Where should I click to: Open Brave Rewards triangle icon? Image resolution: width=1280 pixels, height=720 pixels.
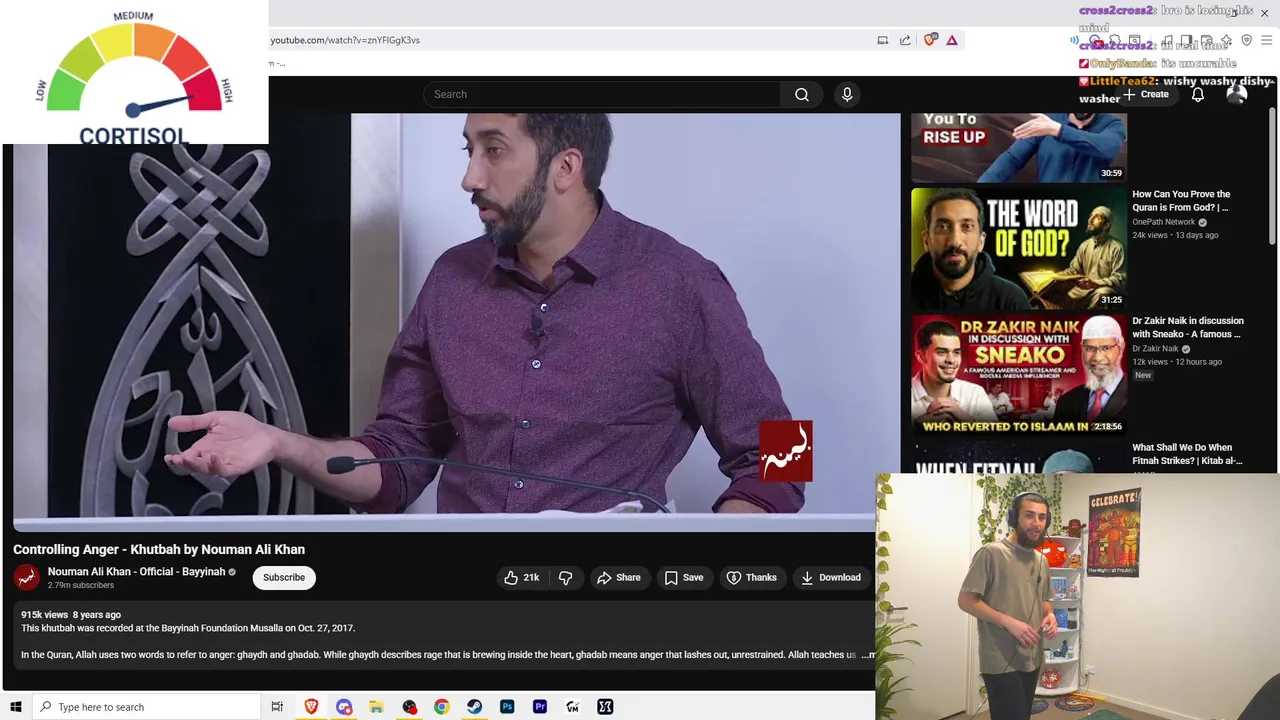(x=952, y=40)
